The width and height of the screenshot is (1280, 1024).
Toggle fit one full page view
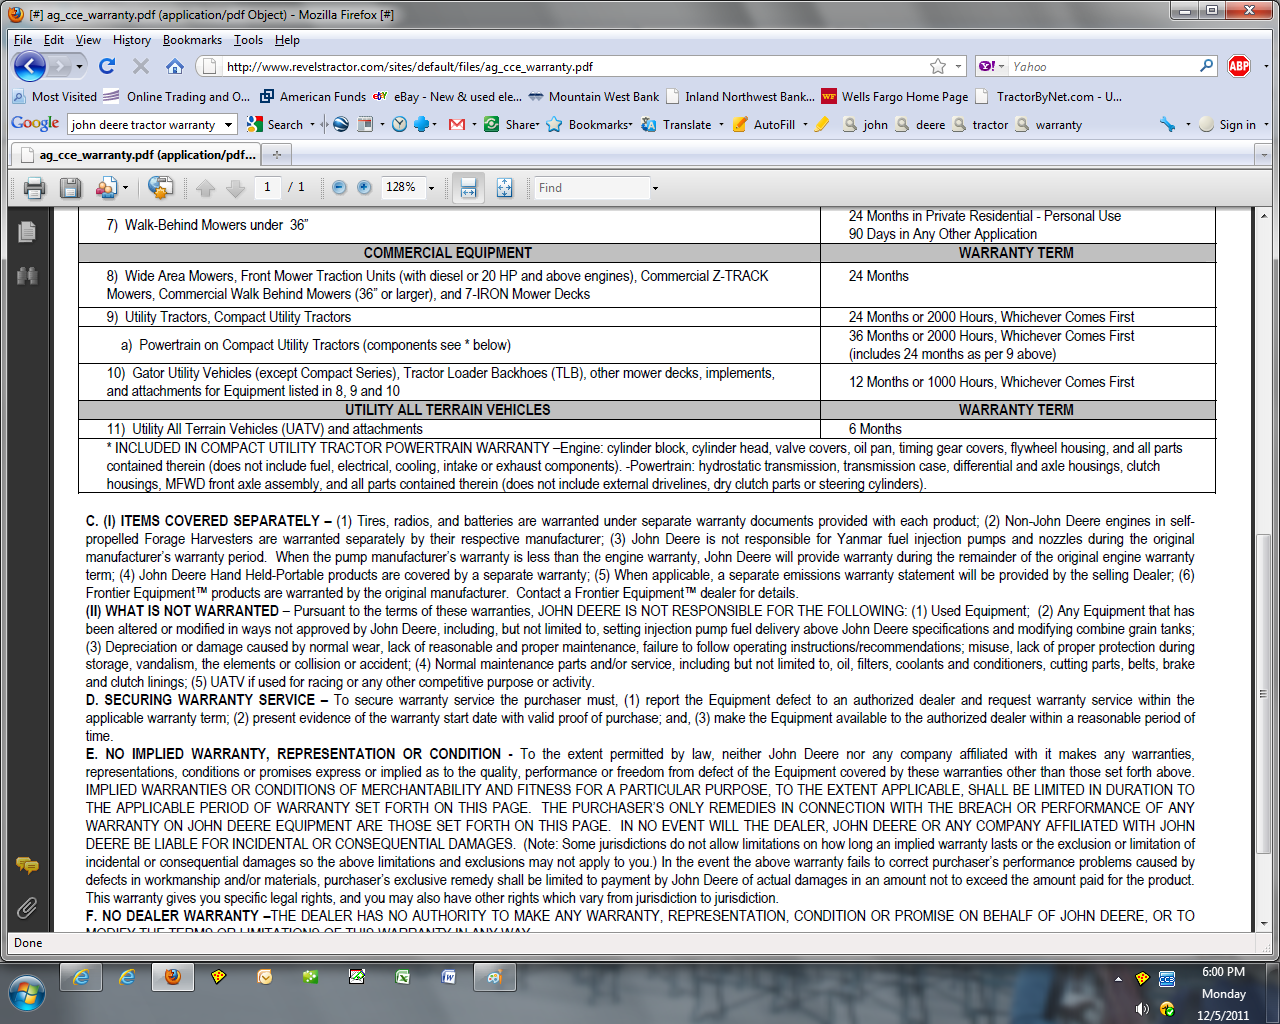504,188
